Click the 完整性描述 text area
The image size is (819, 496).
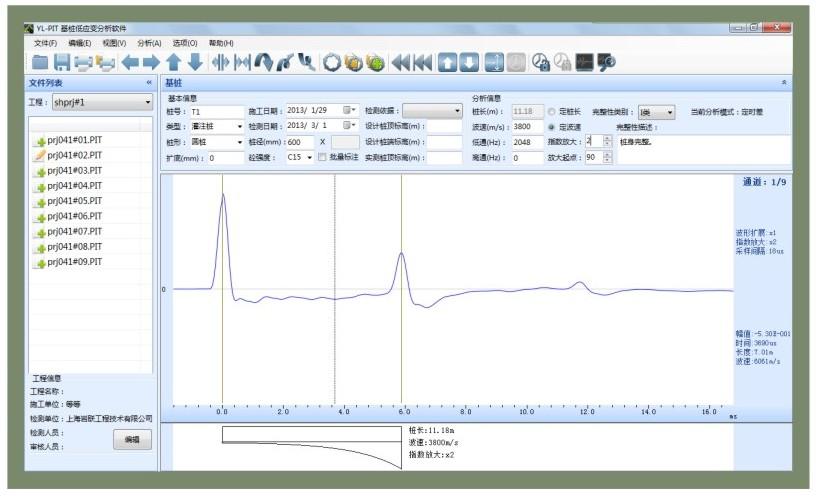704,150
